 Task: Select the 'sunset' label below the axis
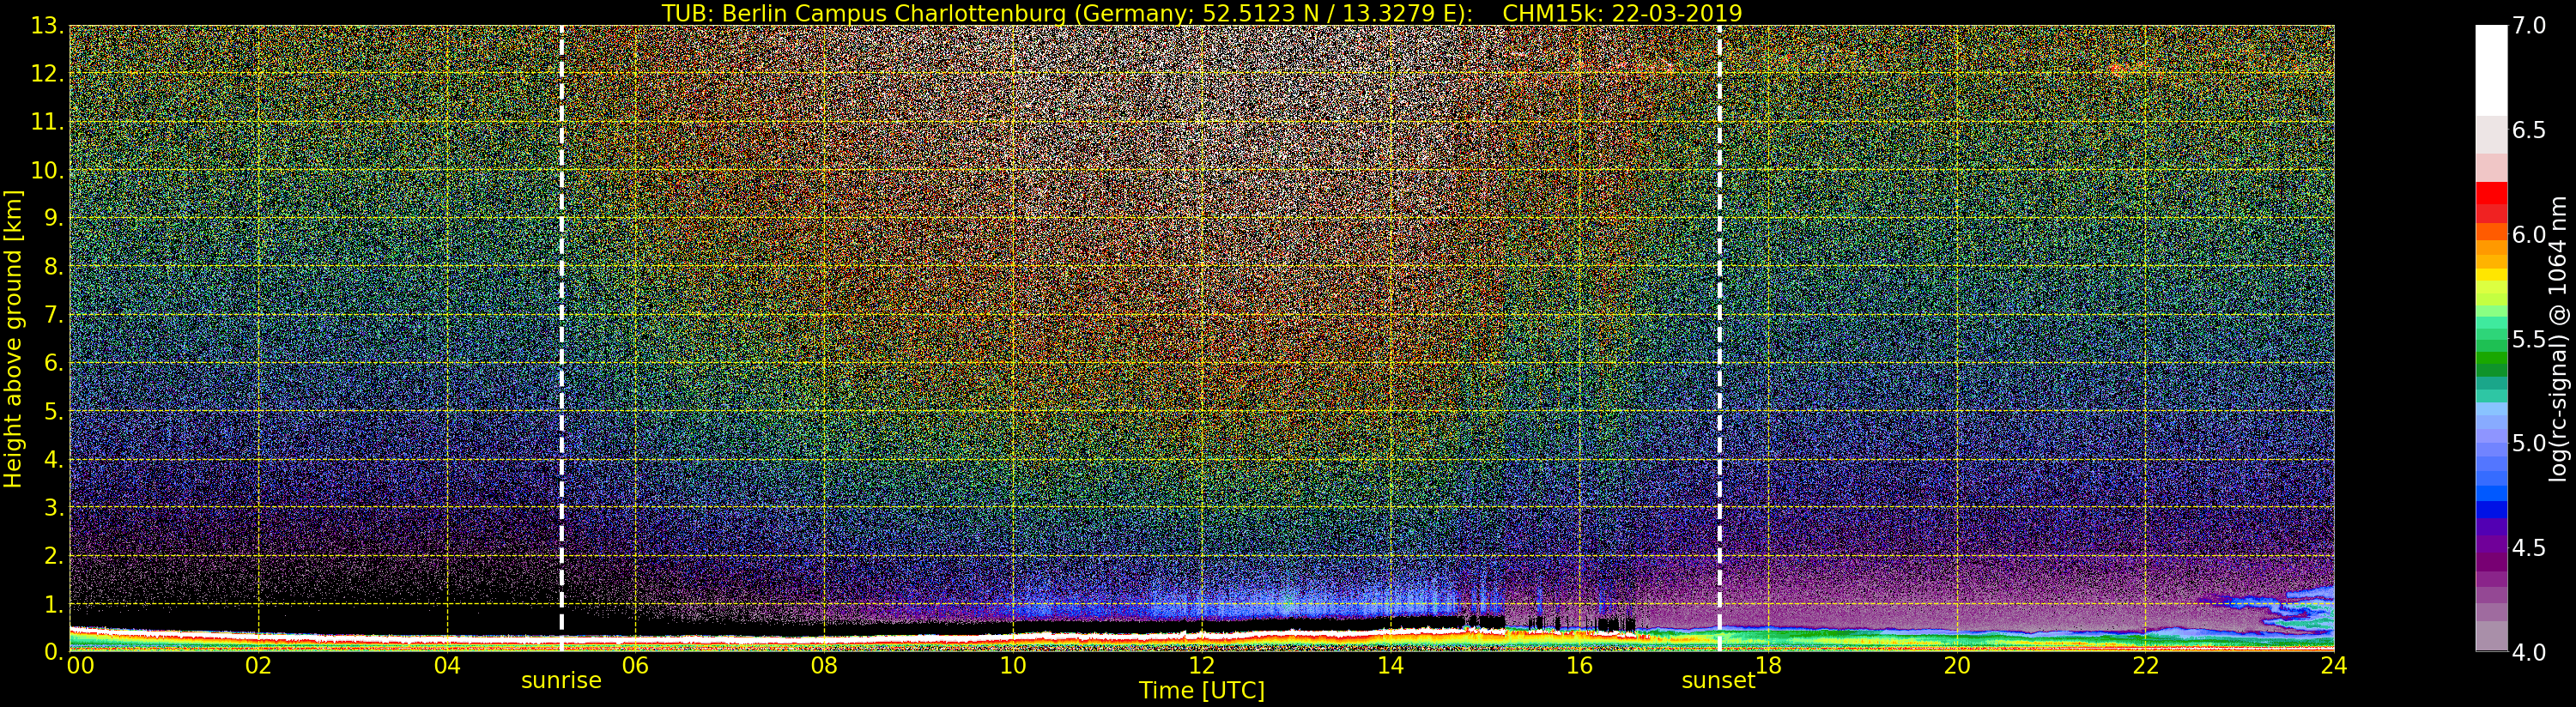1717,681
